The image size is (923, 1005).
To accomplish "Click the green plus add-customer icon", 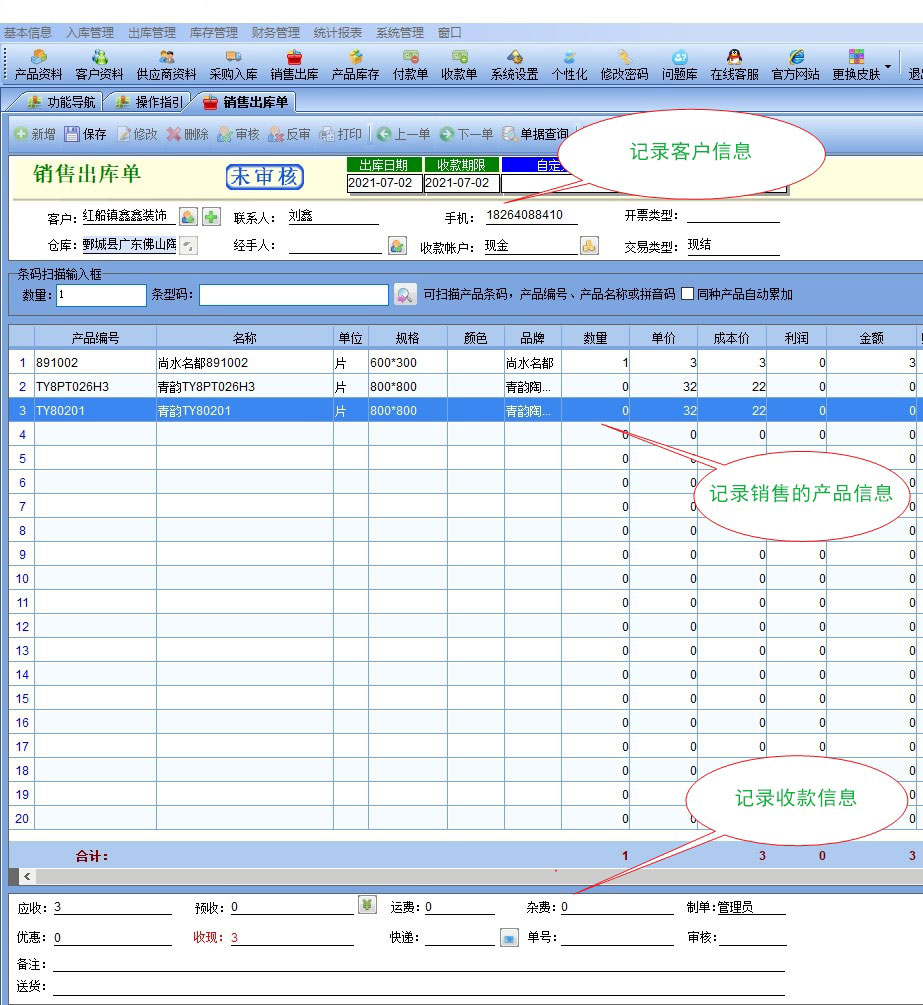I will tap(211, 216).
